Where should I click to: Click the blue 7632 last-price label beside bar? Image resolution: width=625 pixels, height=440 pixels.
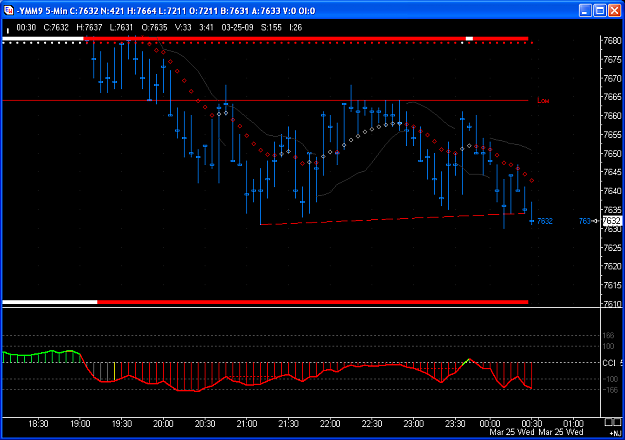[544, 221]
